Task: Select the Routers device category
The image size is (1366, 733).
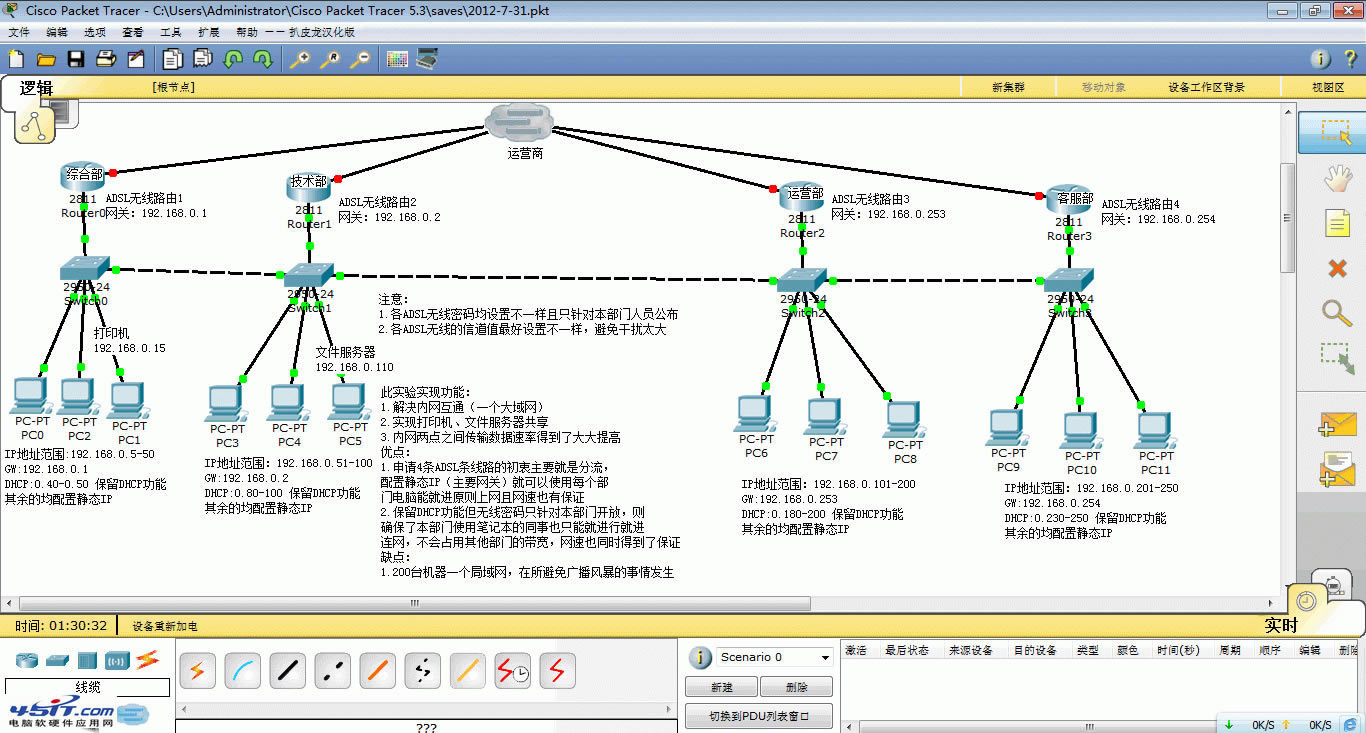Action: 27,659
